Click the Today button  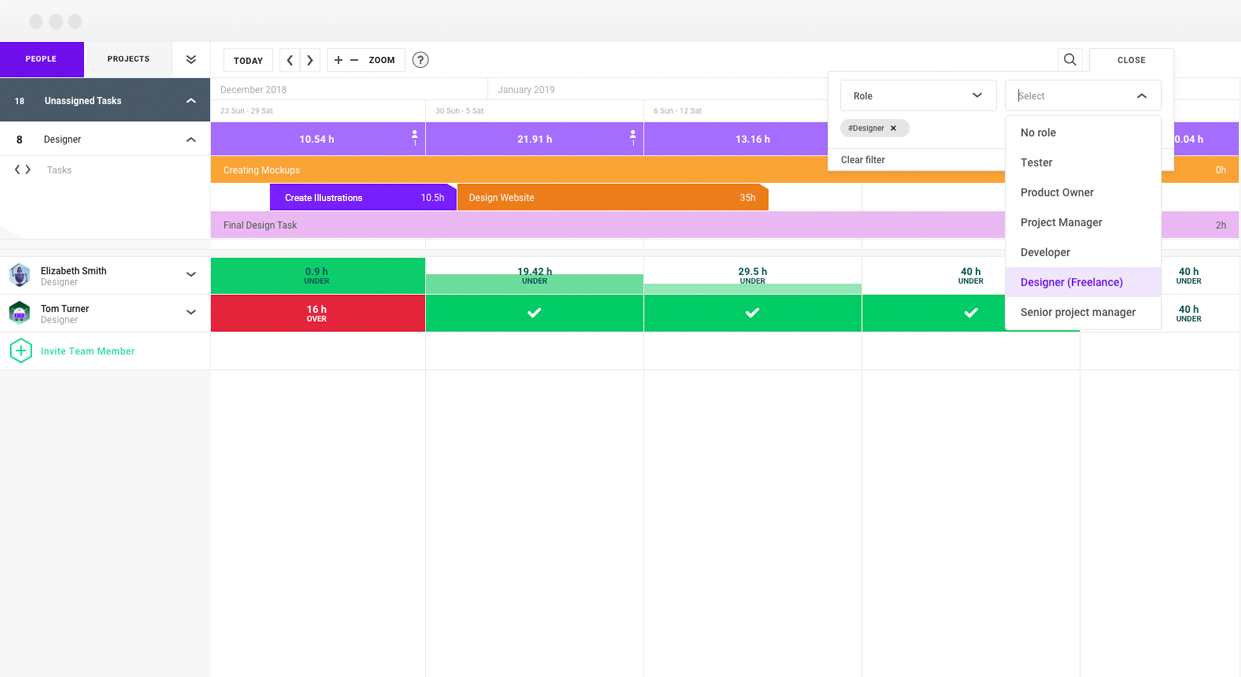tap(248, 60)
